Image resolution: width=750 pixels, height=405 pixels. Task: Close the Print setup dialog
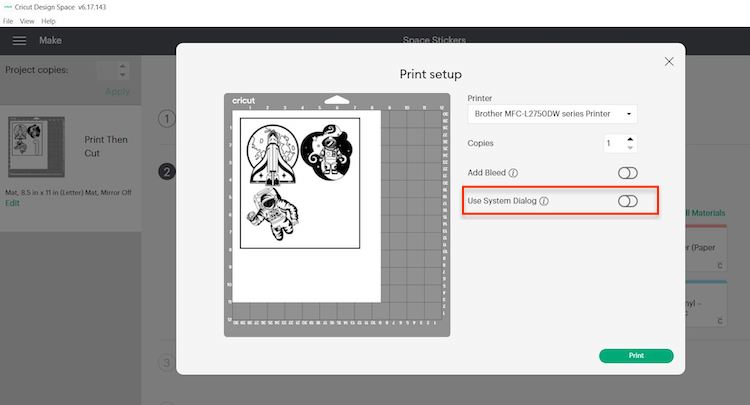tap(669, 62)
